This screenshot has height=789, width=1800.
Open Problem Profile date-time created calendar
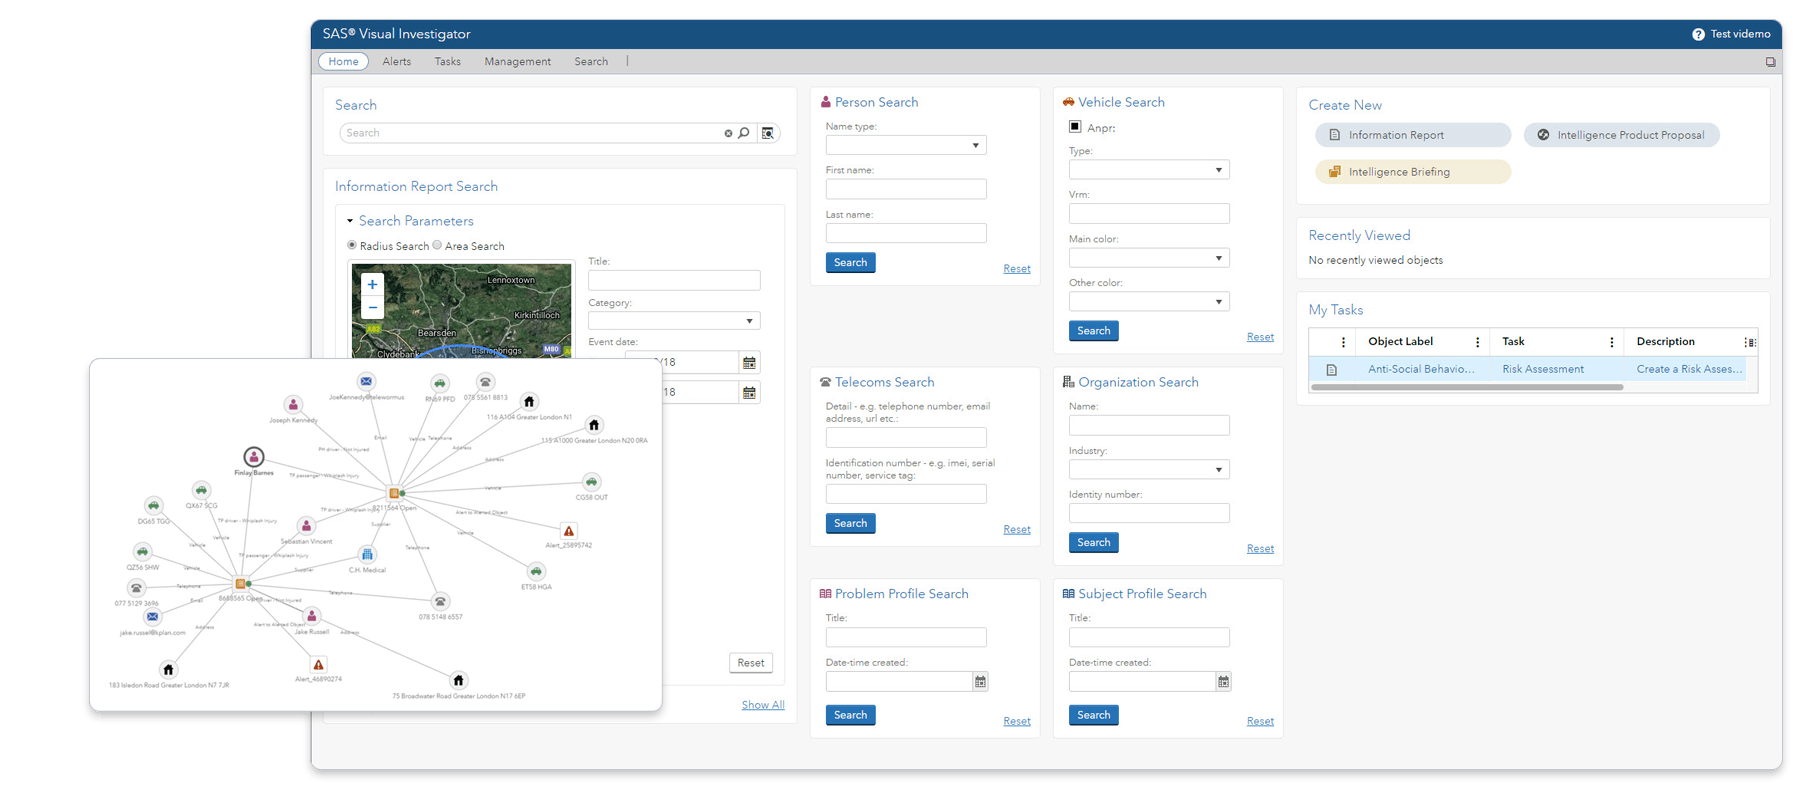point(980,681)
